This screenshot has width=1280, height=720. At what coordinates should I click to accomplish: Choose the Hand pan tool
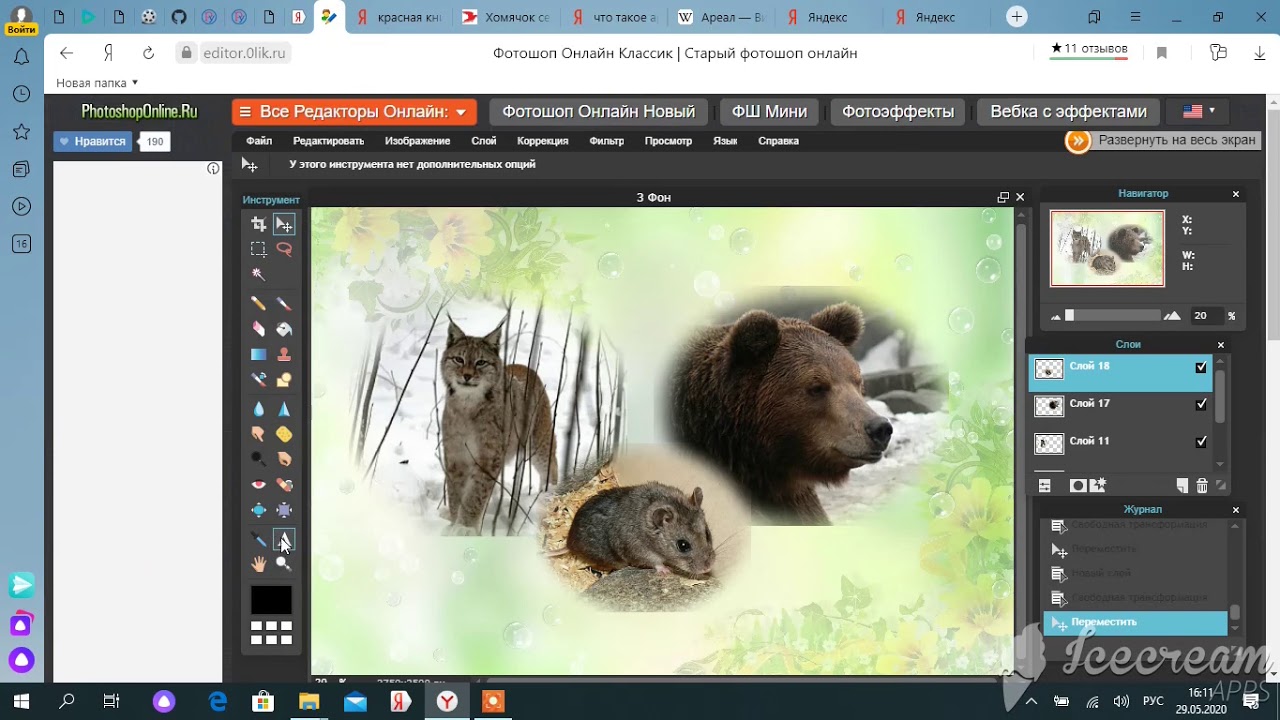pyautogui.click(x=259, y=564)
